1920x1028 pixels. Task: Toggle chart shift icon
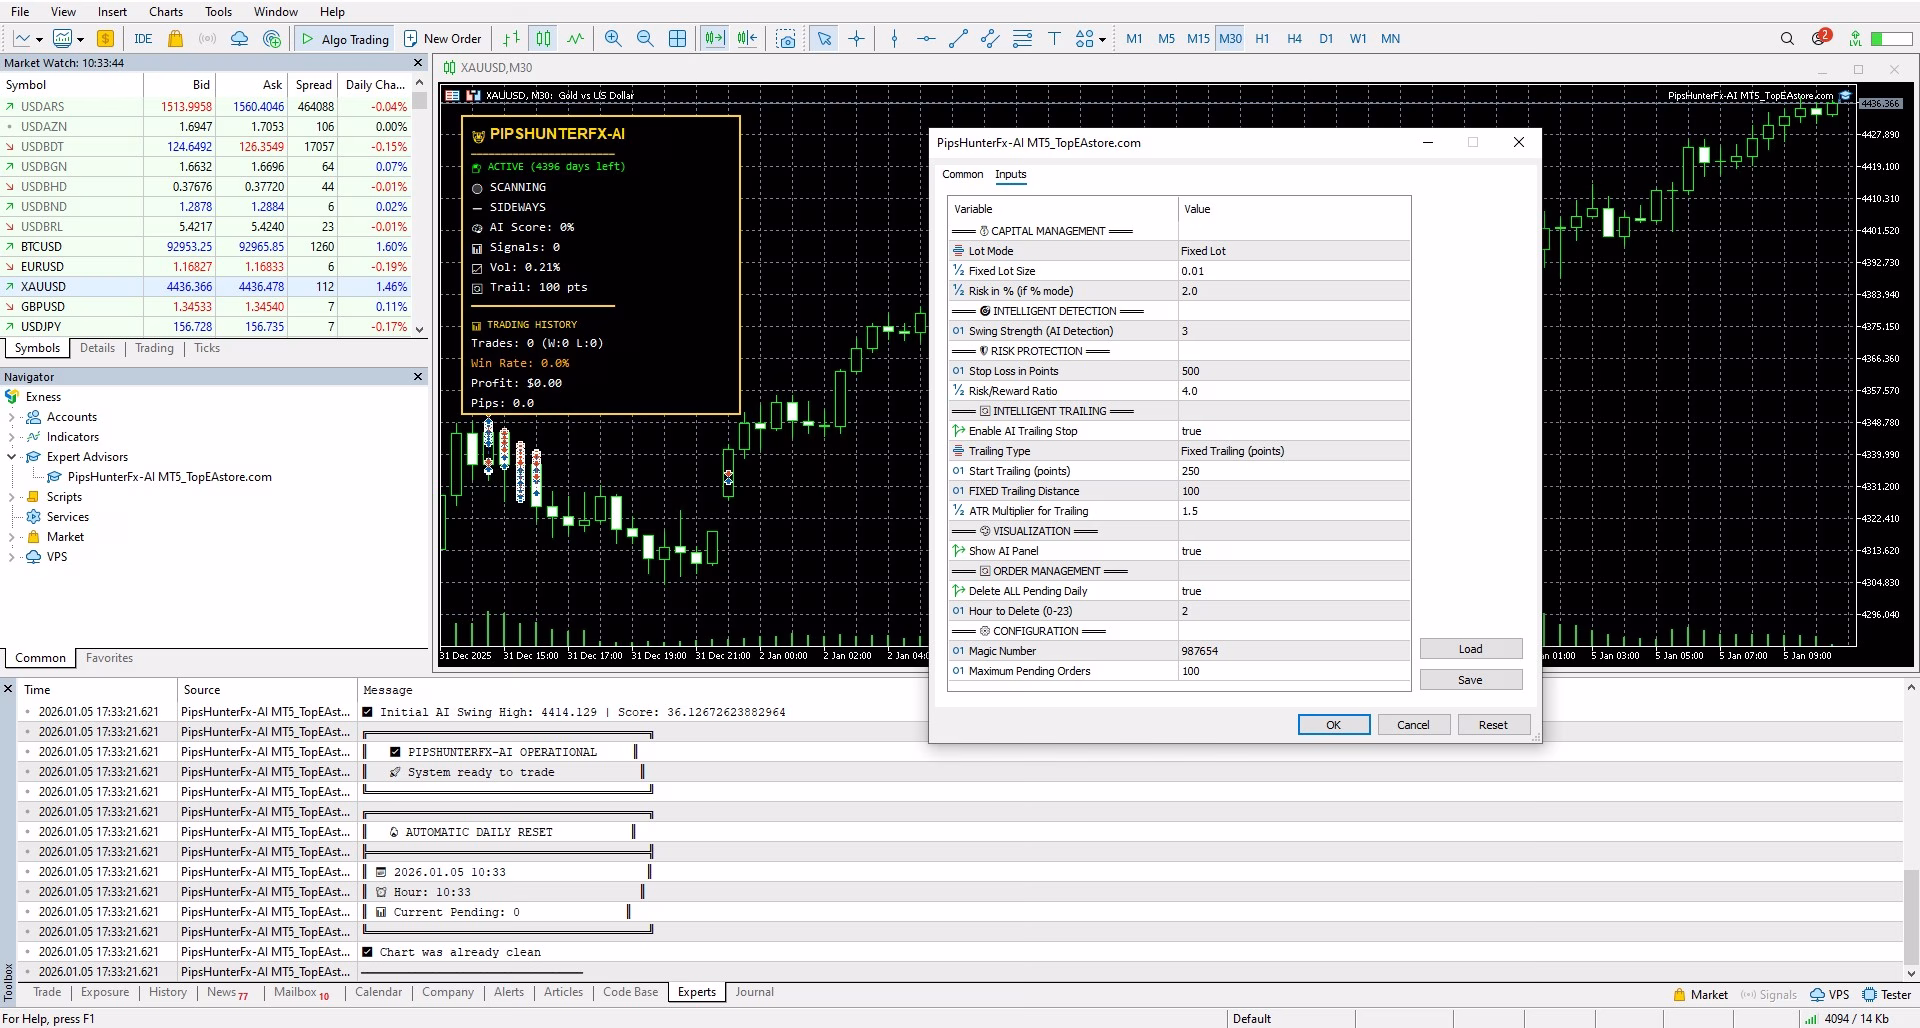(747, 39)
